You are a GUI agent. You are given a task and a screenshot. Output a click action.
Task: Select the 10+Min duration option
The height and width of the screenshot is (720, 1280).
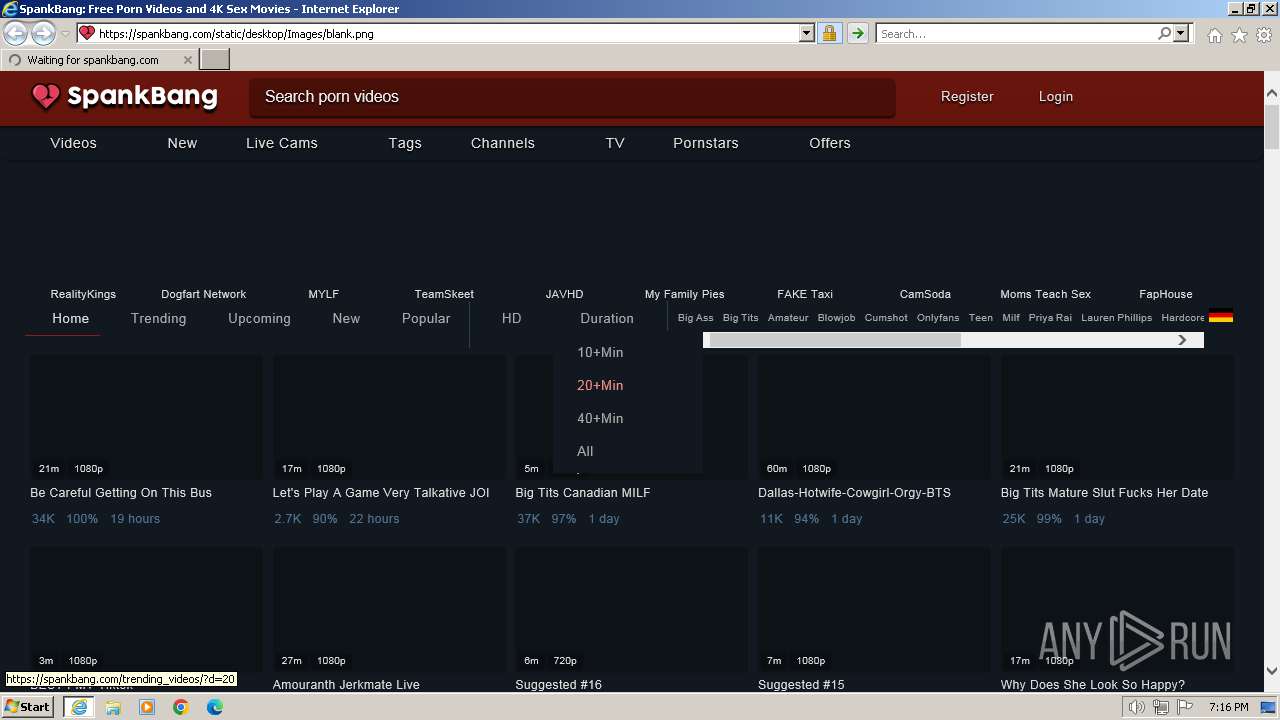(600, 352)
